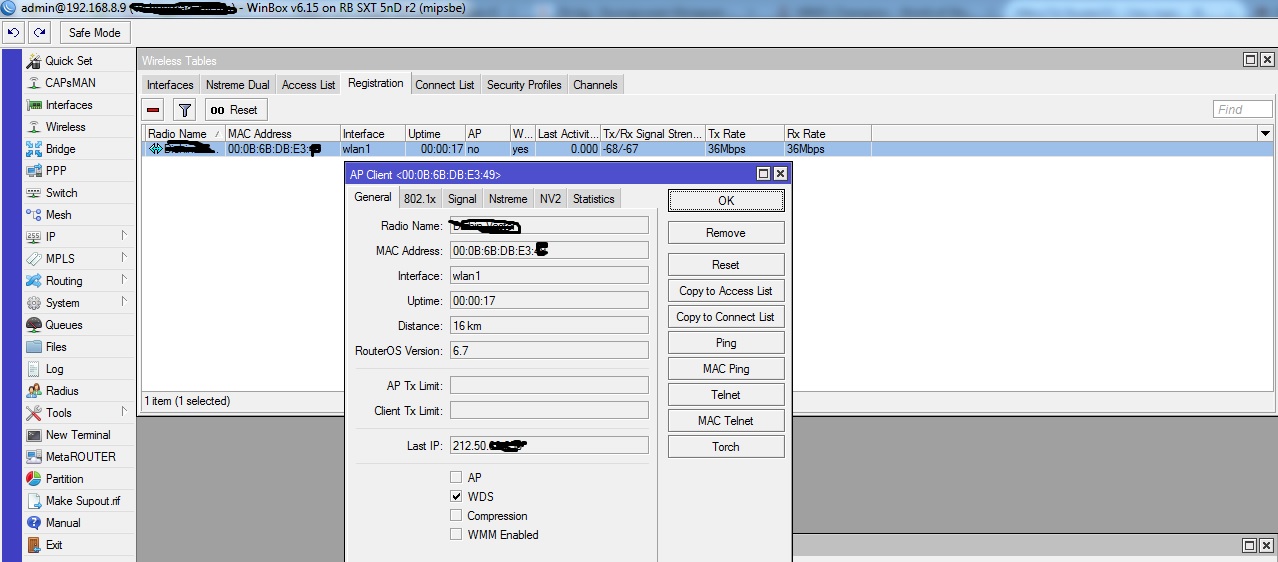Open Mesh menu icon
Viewport: 1278px width, 562px height.
tap(35, 215)
